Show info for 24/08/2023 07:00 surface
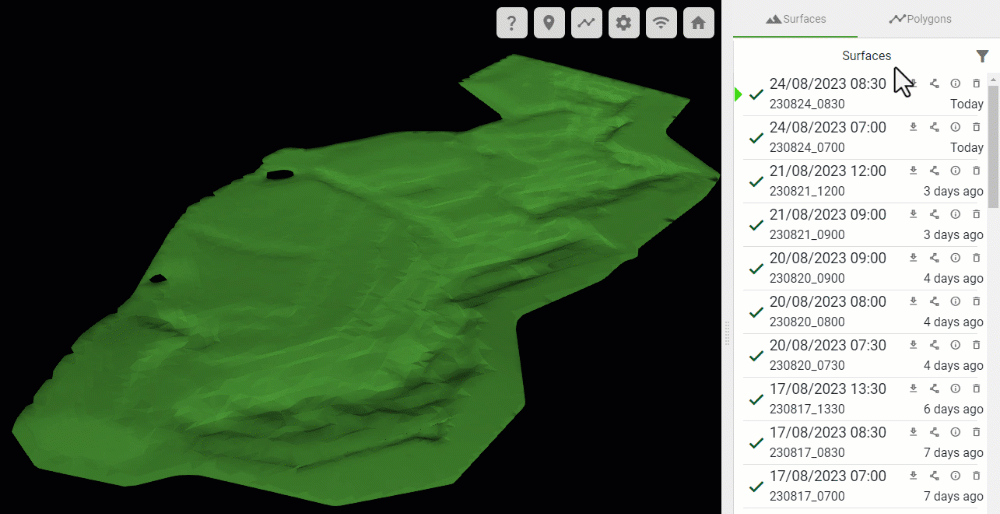The width and height of the screenshot is (1000, 514). point(955,127)
